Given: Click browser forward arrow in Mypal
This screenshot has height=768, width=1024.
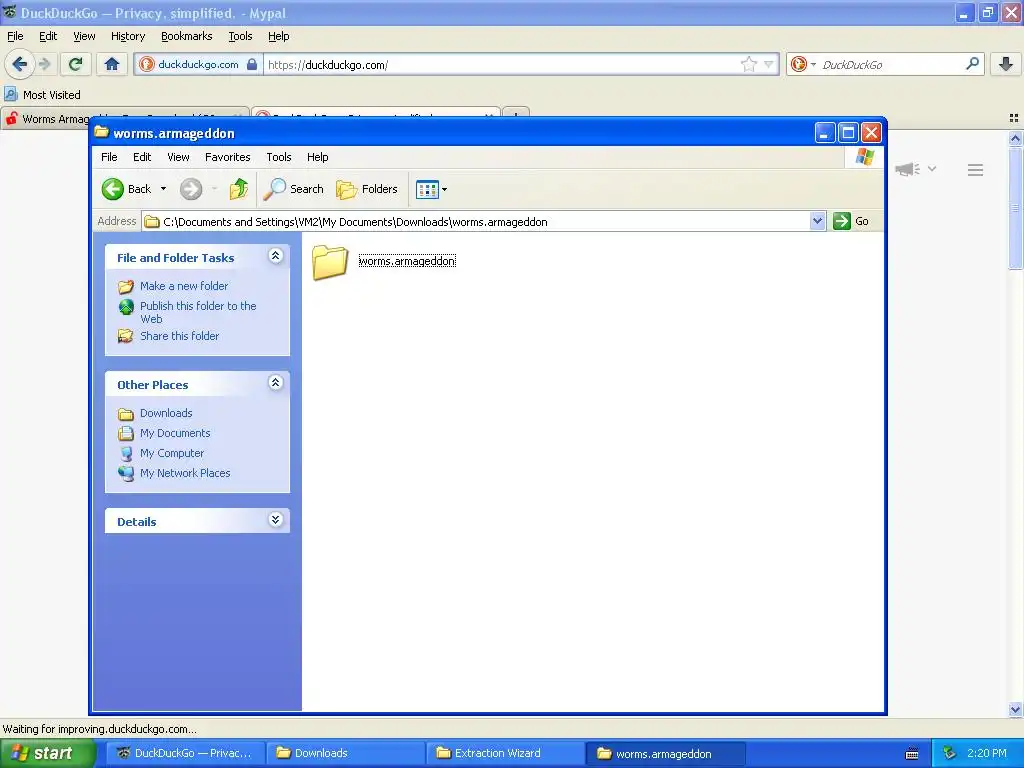Looking at the screenshot, I should 45,64.
